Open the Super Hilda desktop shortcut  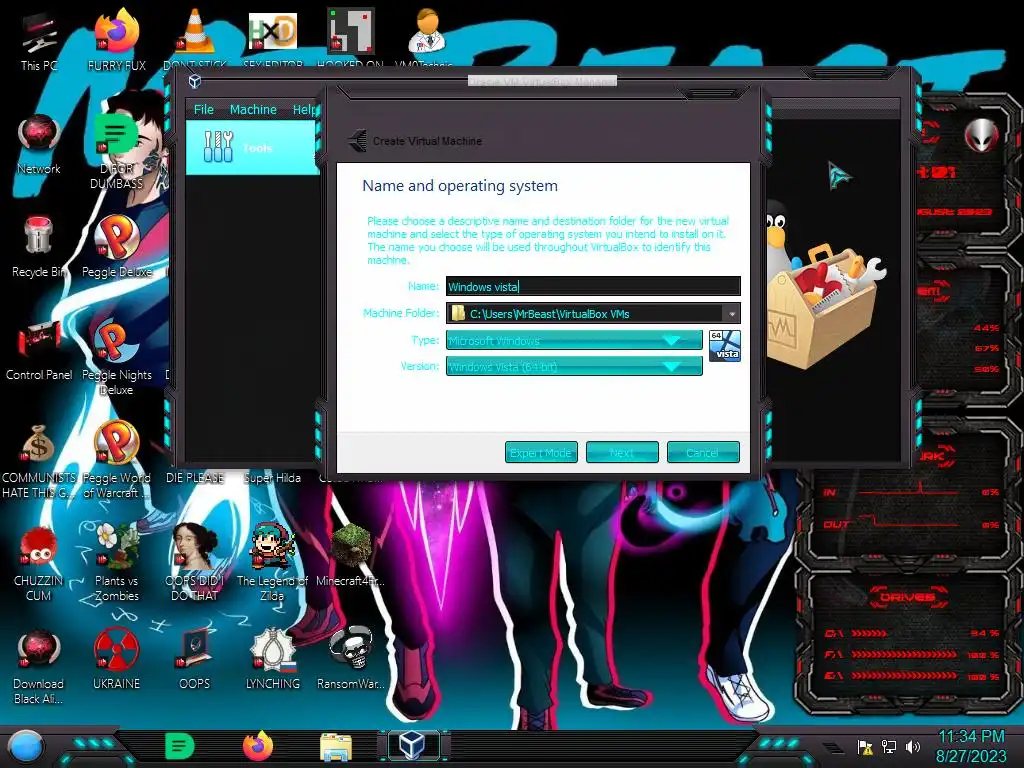coord(272,478)
